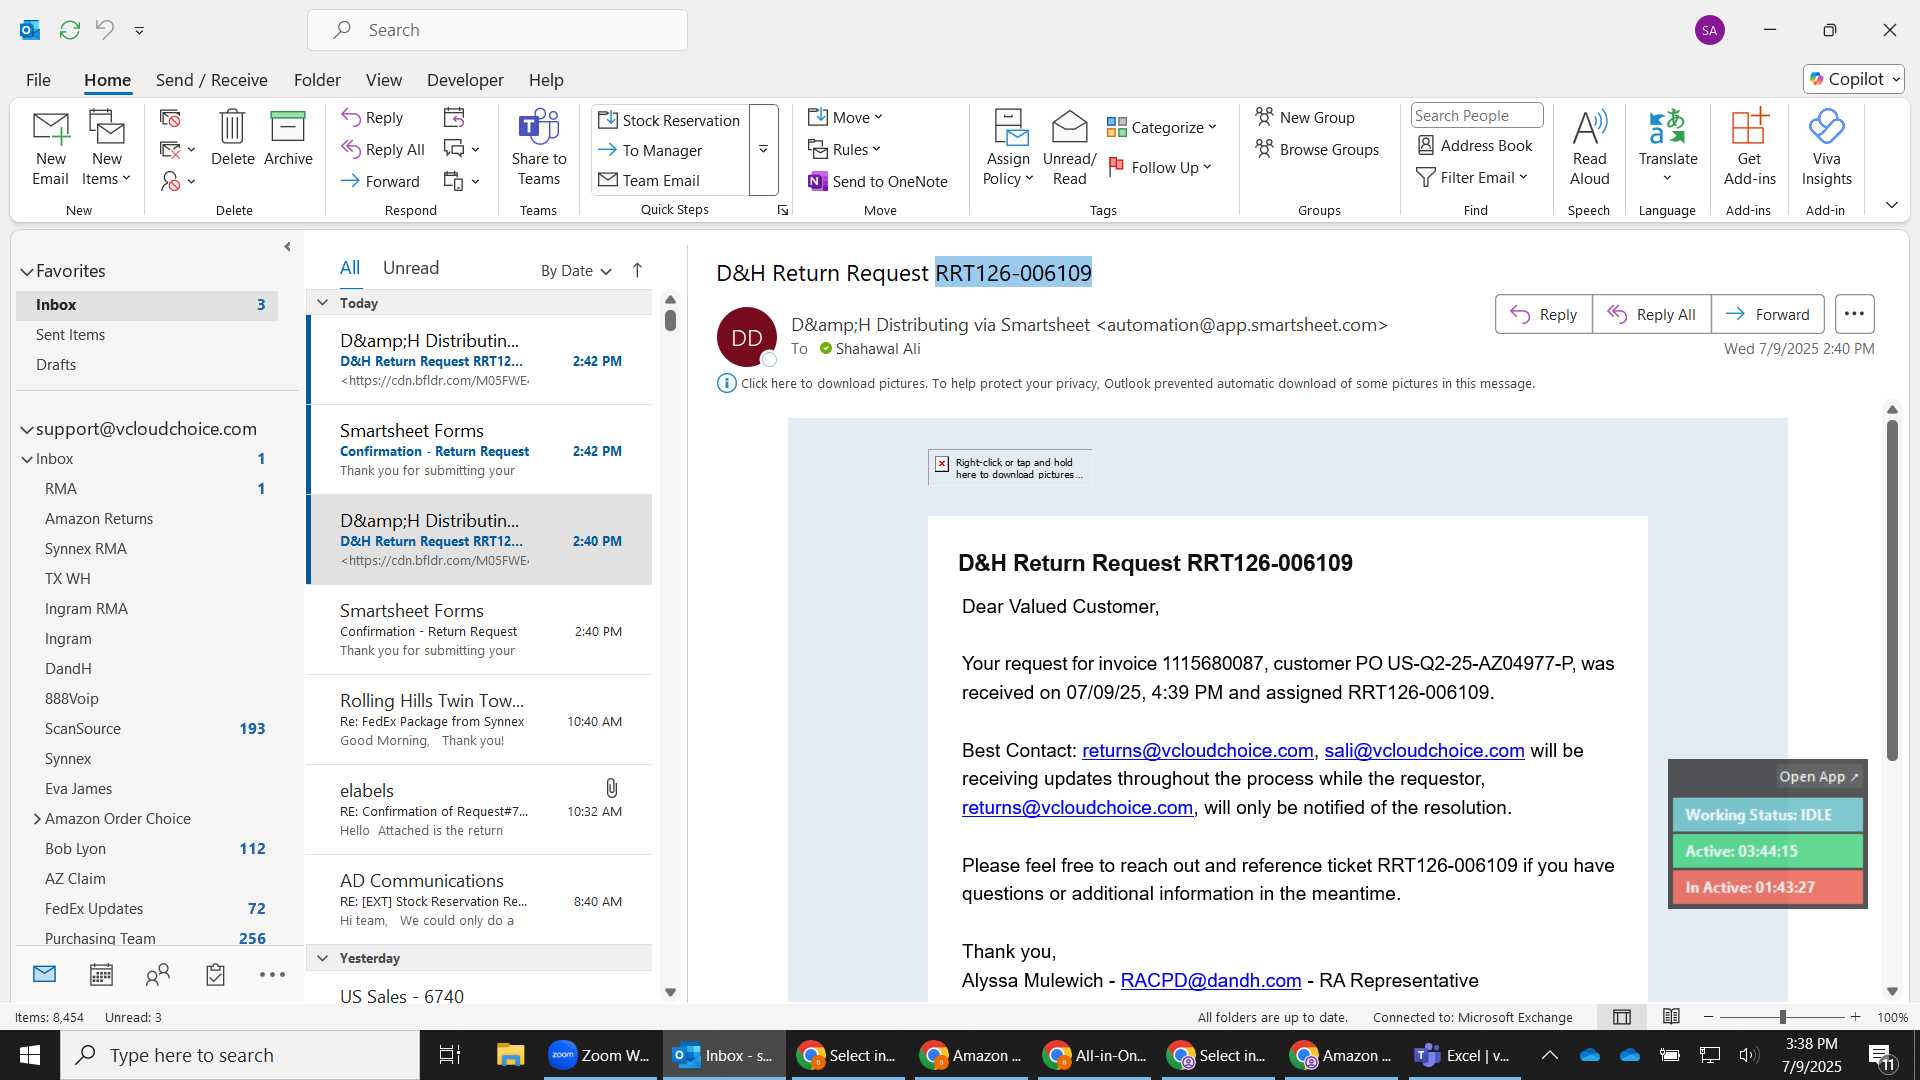This screenshot has height=1080, width=1920.
Task: Click Browse Groups in the ribbon
Action: (x=1317, y=149)
